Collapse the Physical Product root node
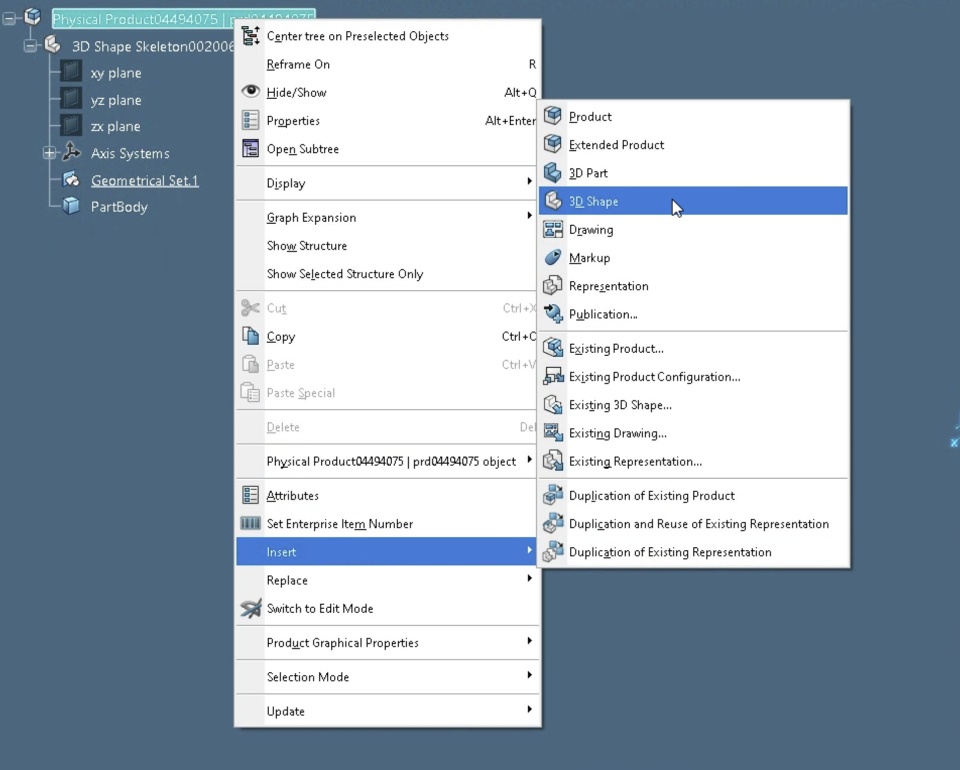 coord(10,18)
